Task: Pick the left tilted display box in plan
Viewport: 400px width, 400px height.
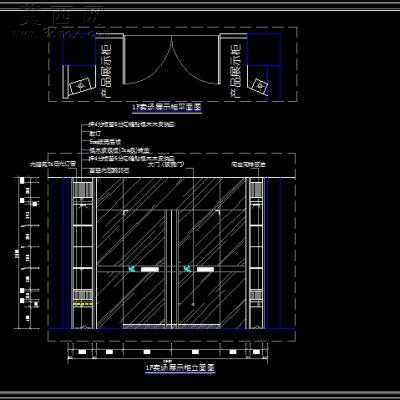Action: click(80, 87)
